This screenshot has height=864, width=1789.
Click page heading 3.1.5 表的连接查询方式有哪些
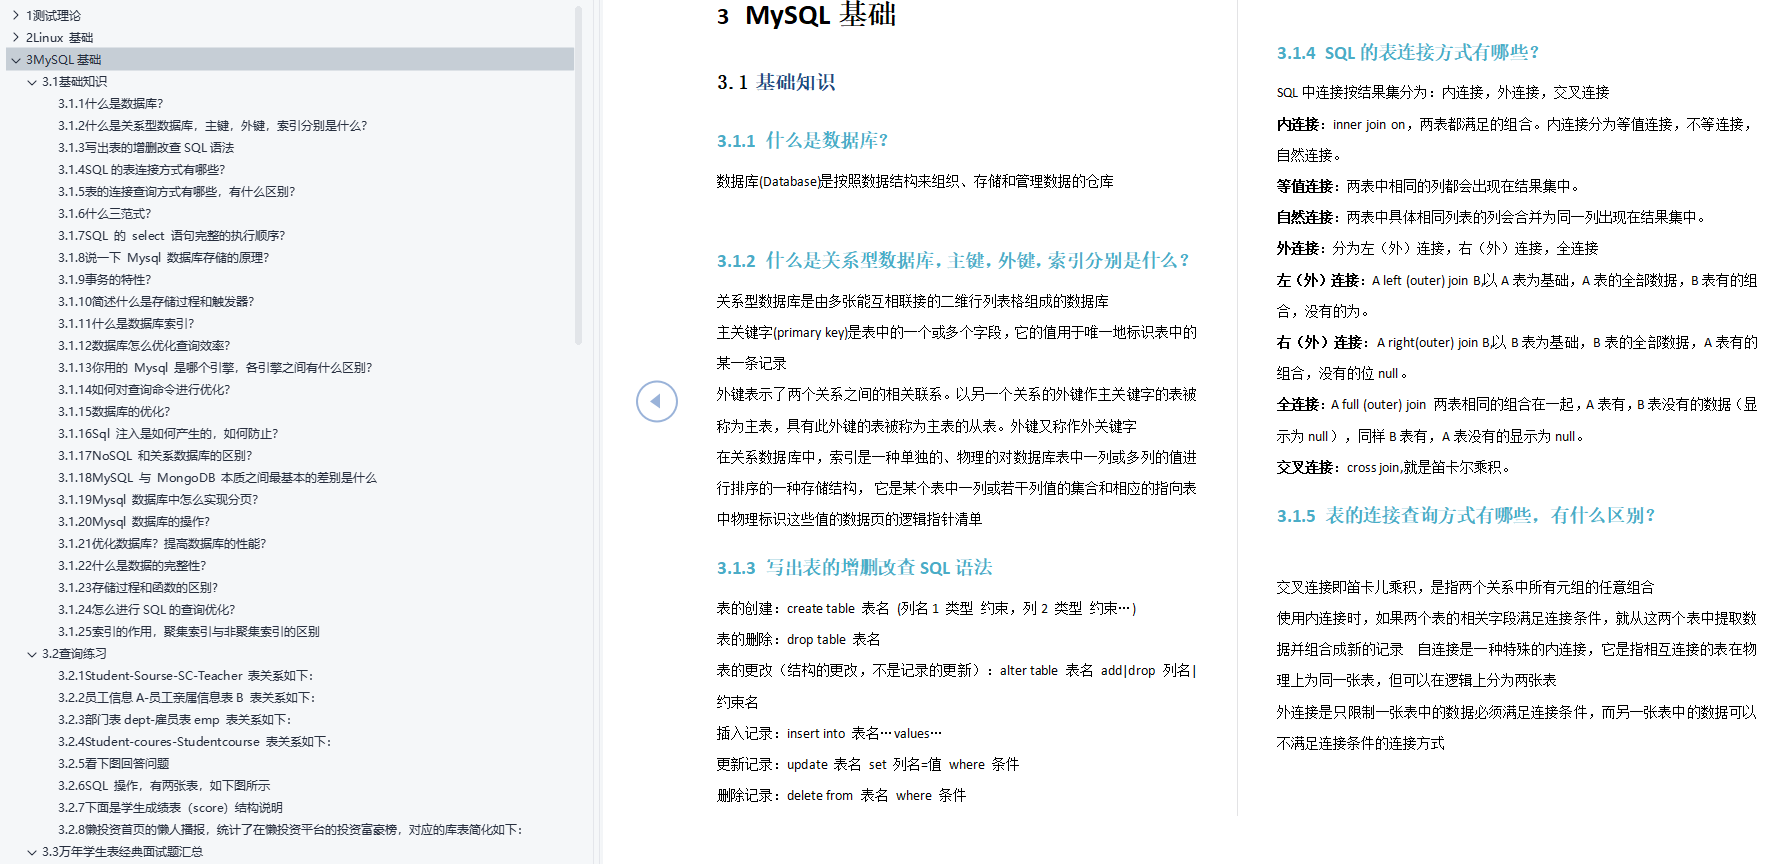1465,515
